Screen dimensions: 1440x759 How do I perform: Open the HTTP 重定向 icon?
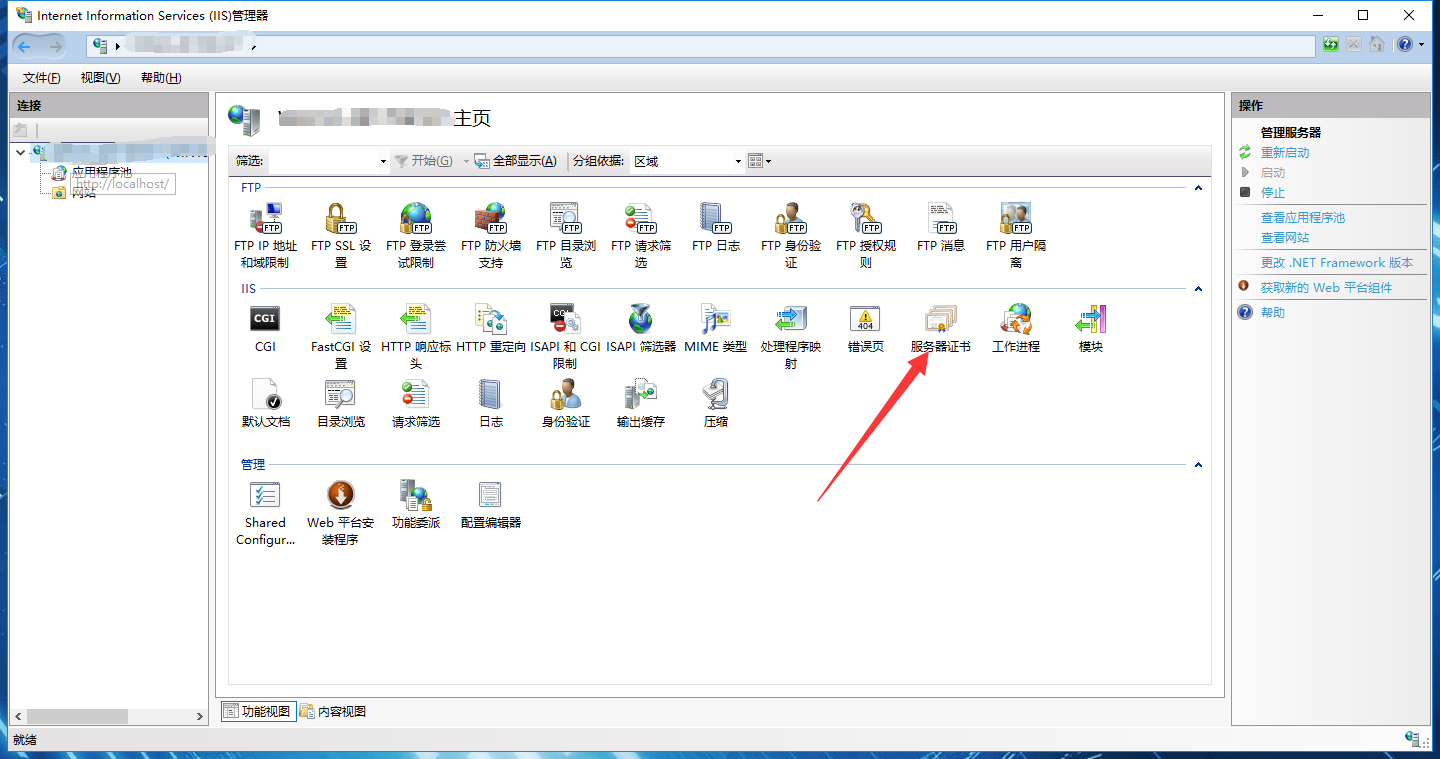[x=490, y=321]
